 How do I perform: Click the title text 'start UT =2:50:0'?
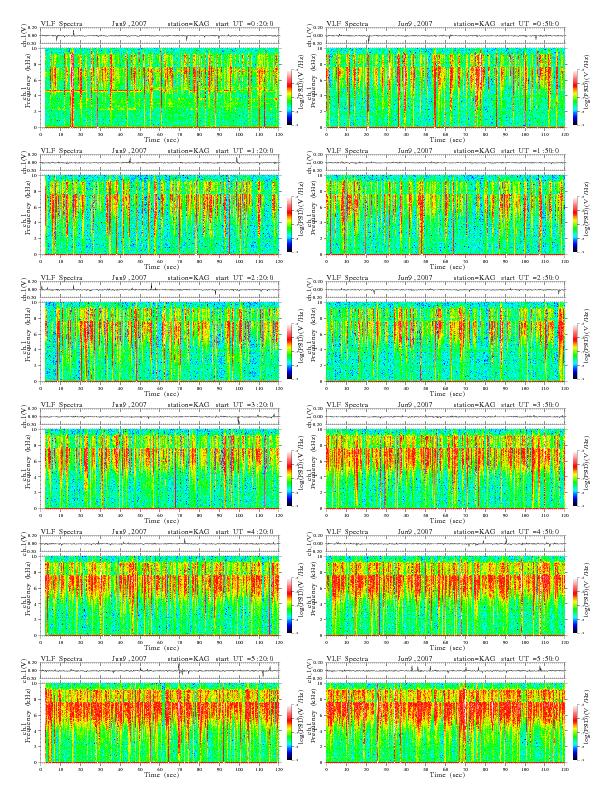[x=530, y=278]
